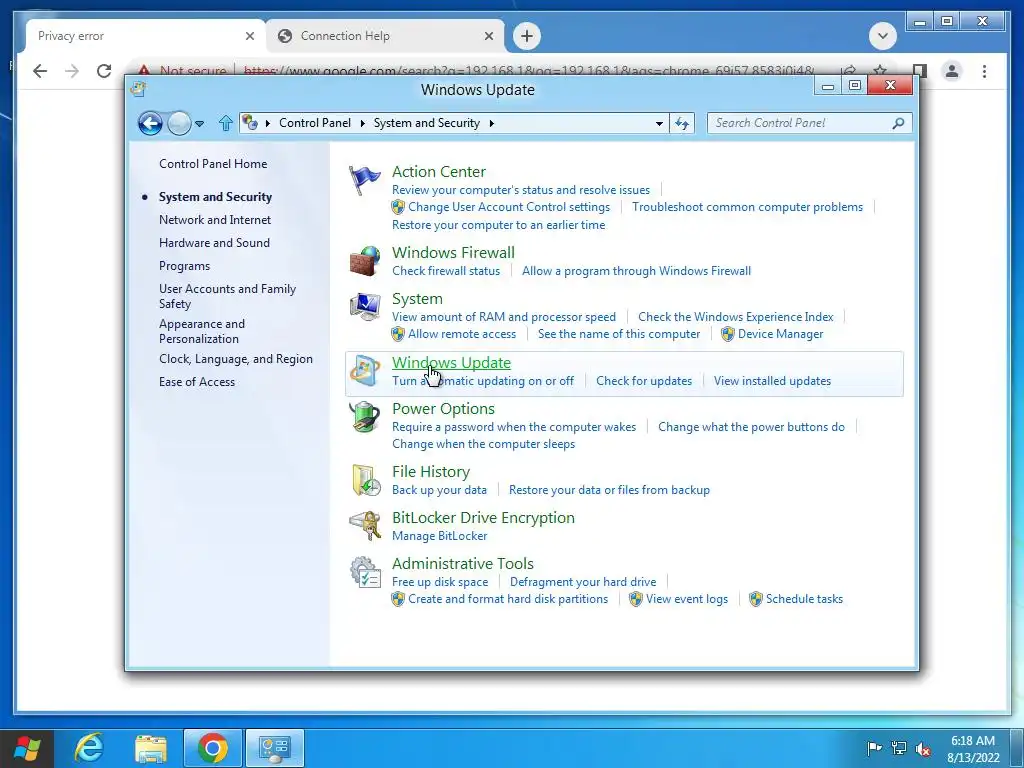The height and width of the screenshot is (768, 1024).
Task: Expand the arrow after System and Security
Action: click(491, 123)
